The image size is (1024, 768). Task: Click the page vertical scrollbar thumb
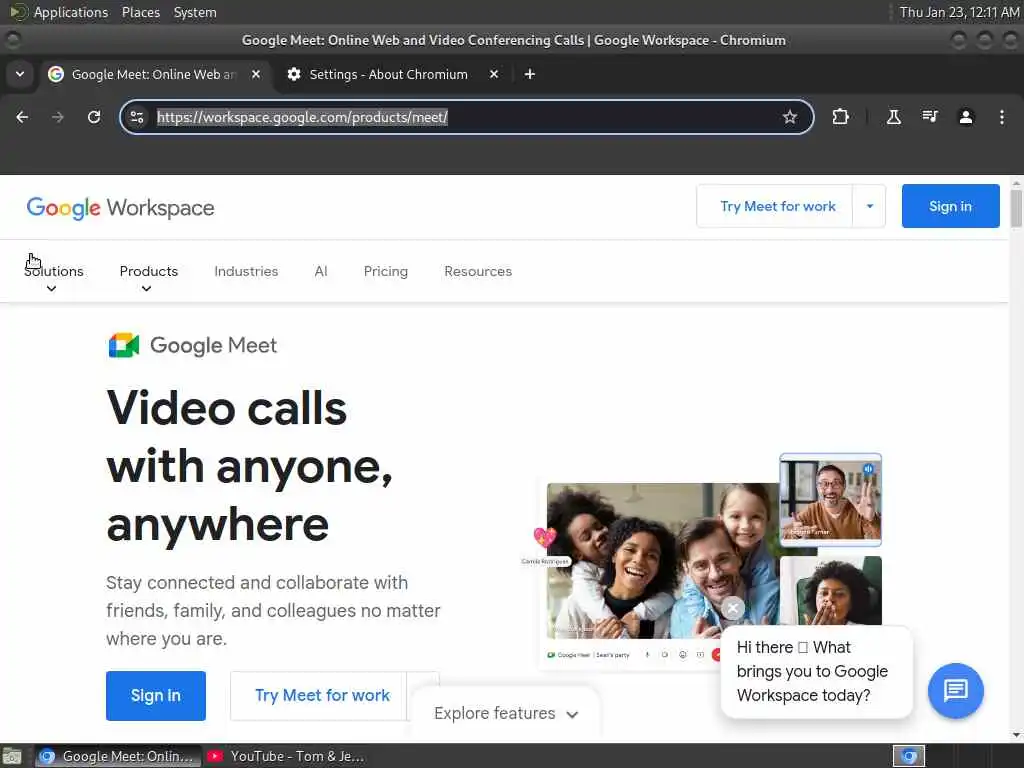(1016, 208)
